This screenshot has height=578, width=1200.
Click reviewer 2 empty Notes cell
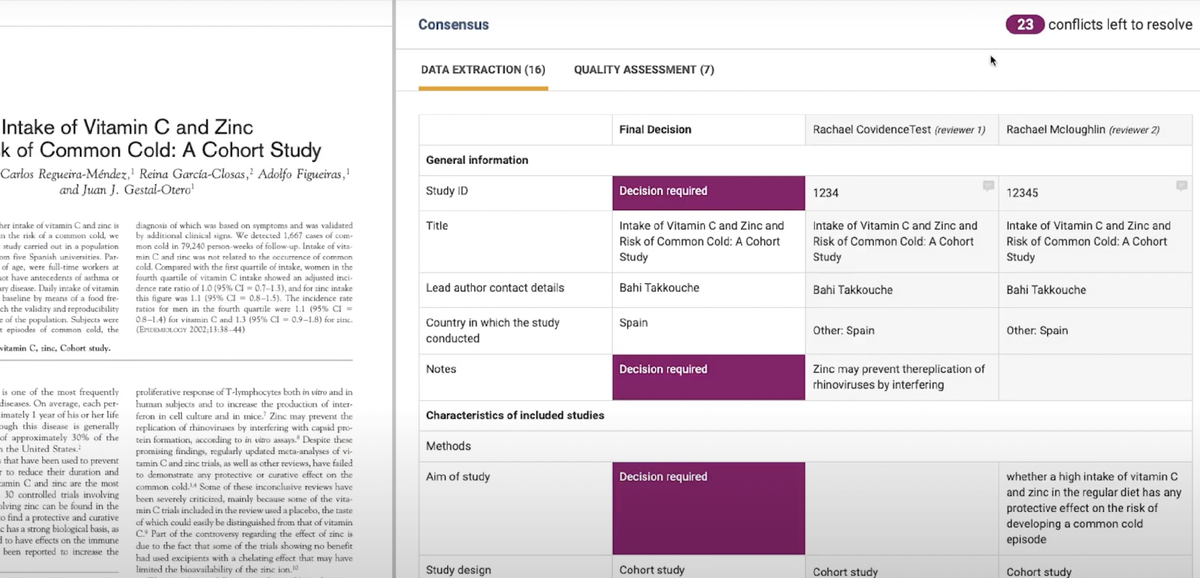[1097, 377]
